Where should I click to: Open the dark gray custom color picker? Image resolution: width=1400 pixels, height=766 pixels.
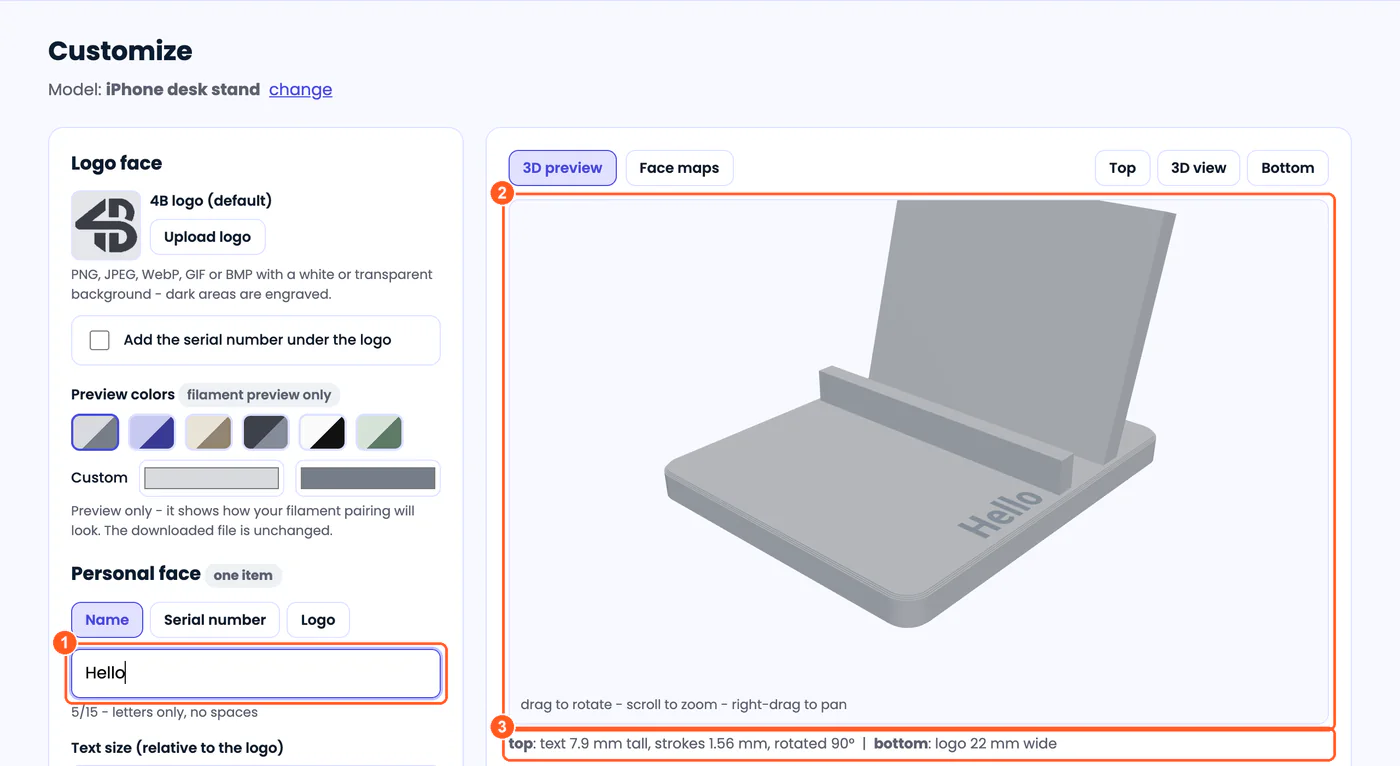(x=368, y=478)
